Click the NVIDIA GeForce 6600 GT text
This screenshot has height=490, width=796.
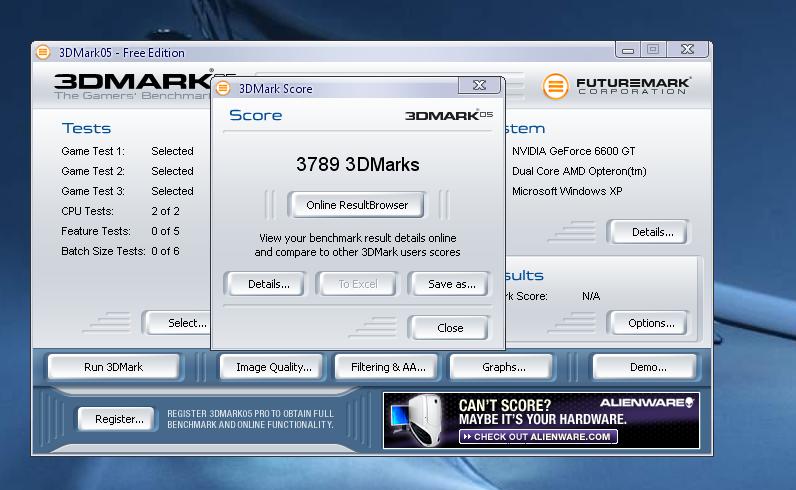pyautogui.click(x=573, y=151)
